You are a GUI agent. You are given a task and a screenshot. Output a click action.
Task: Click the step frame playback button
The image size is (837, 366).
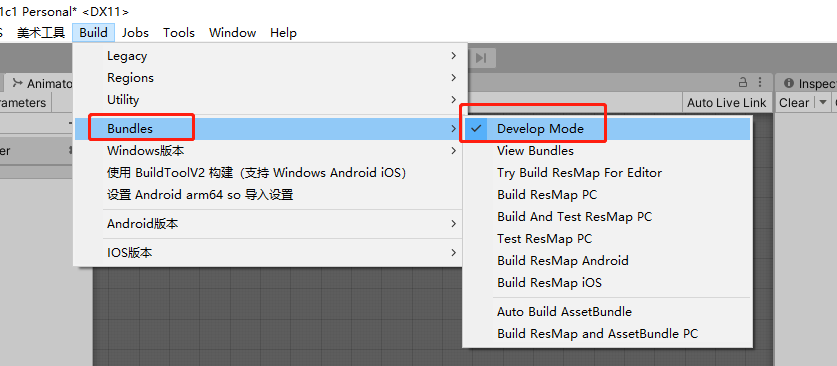point(481,58)
